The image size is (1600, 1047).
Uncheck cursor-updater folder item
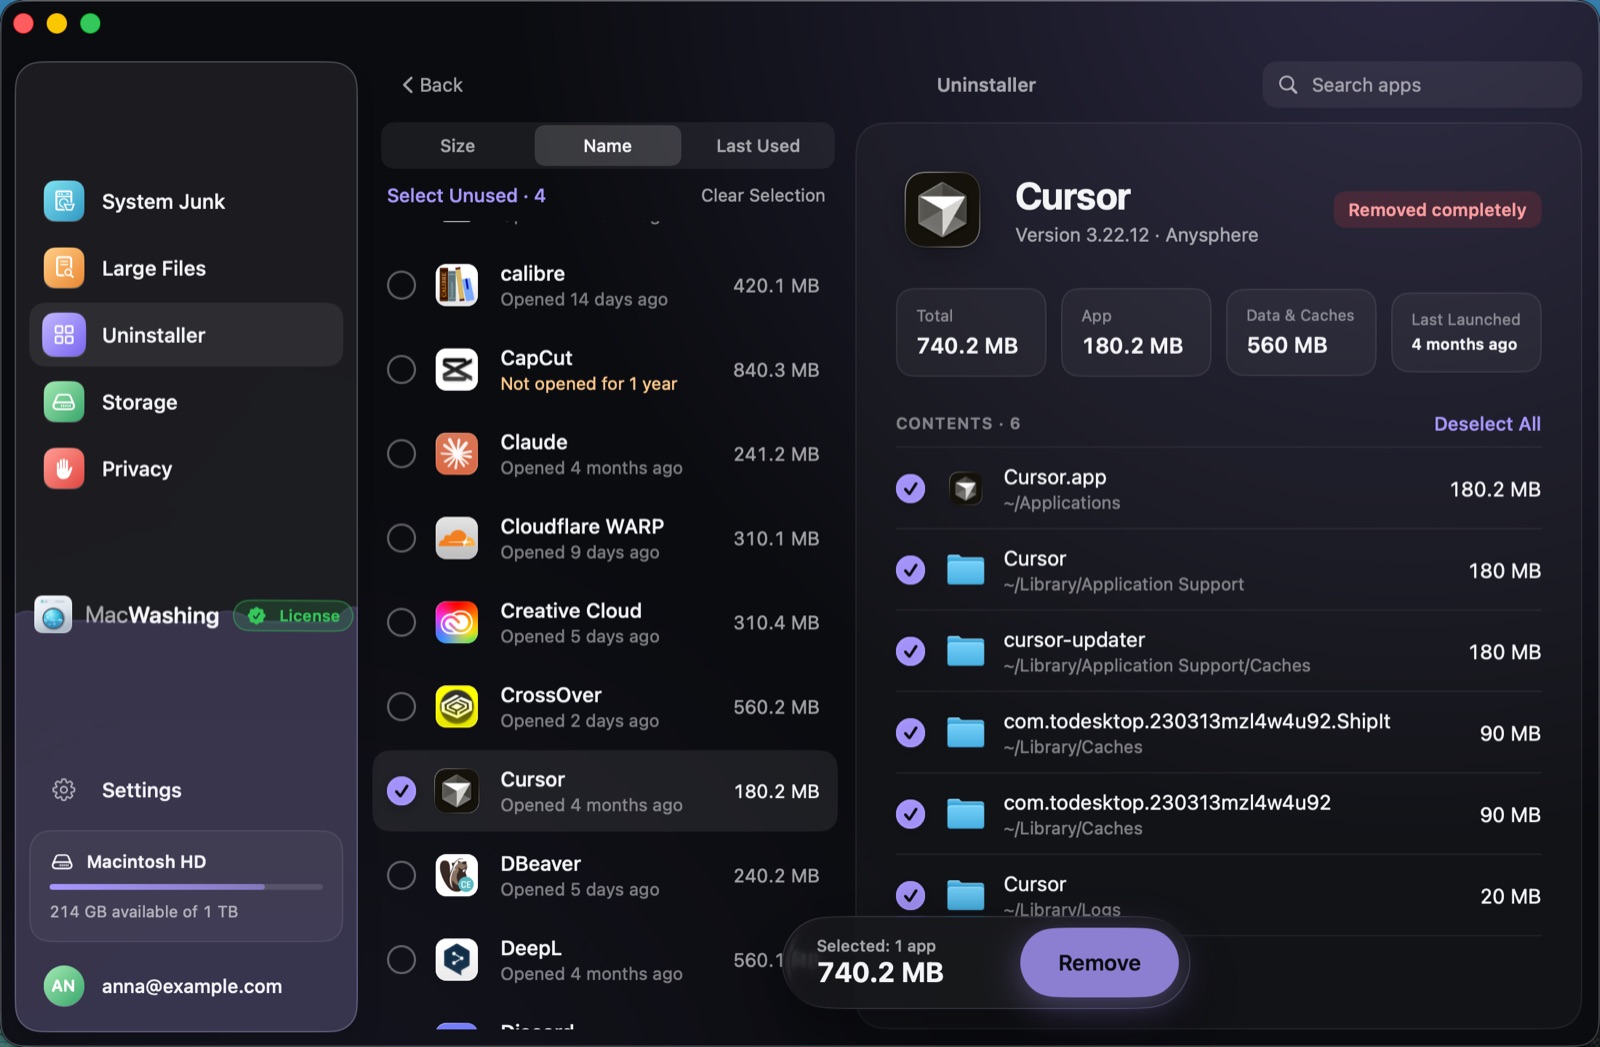click(x=910, y=651)
